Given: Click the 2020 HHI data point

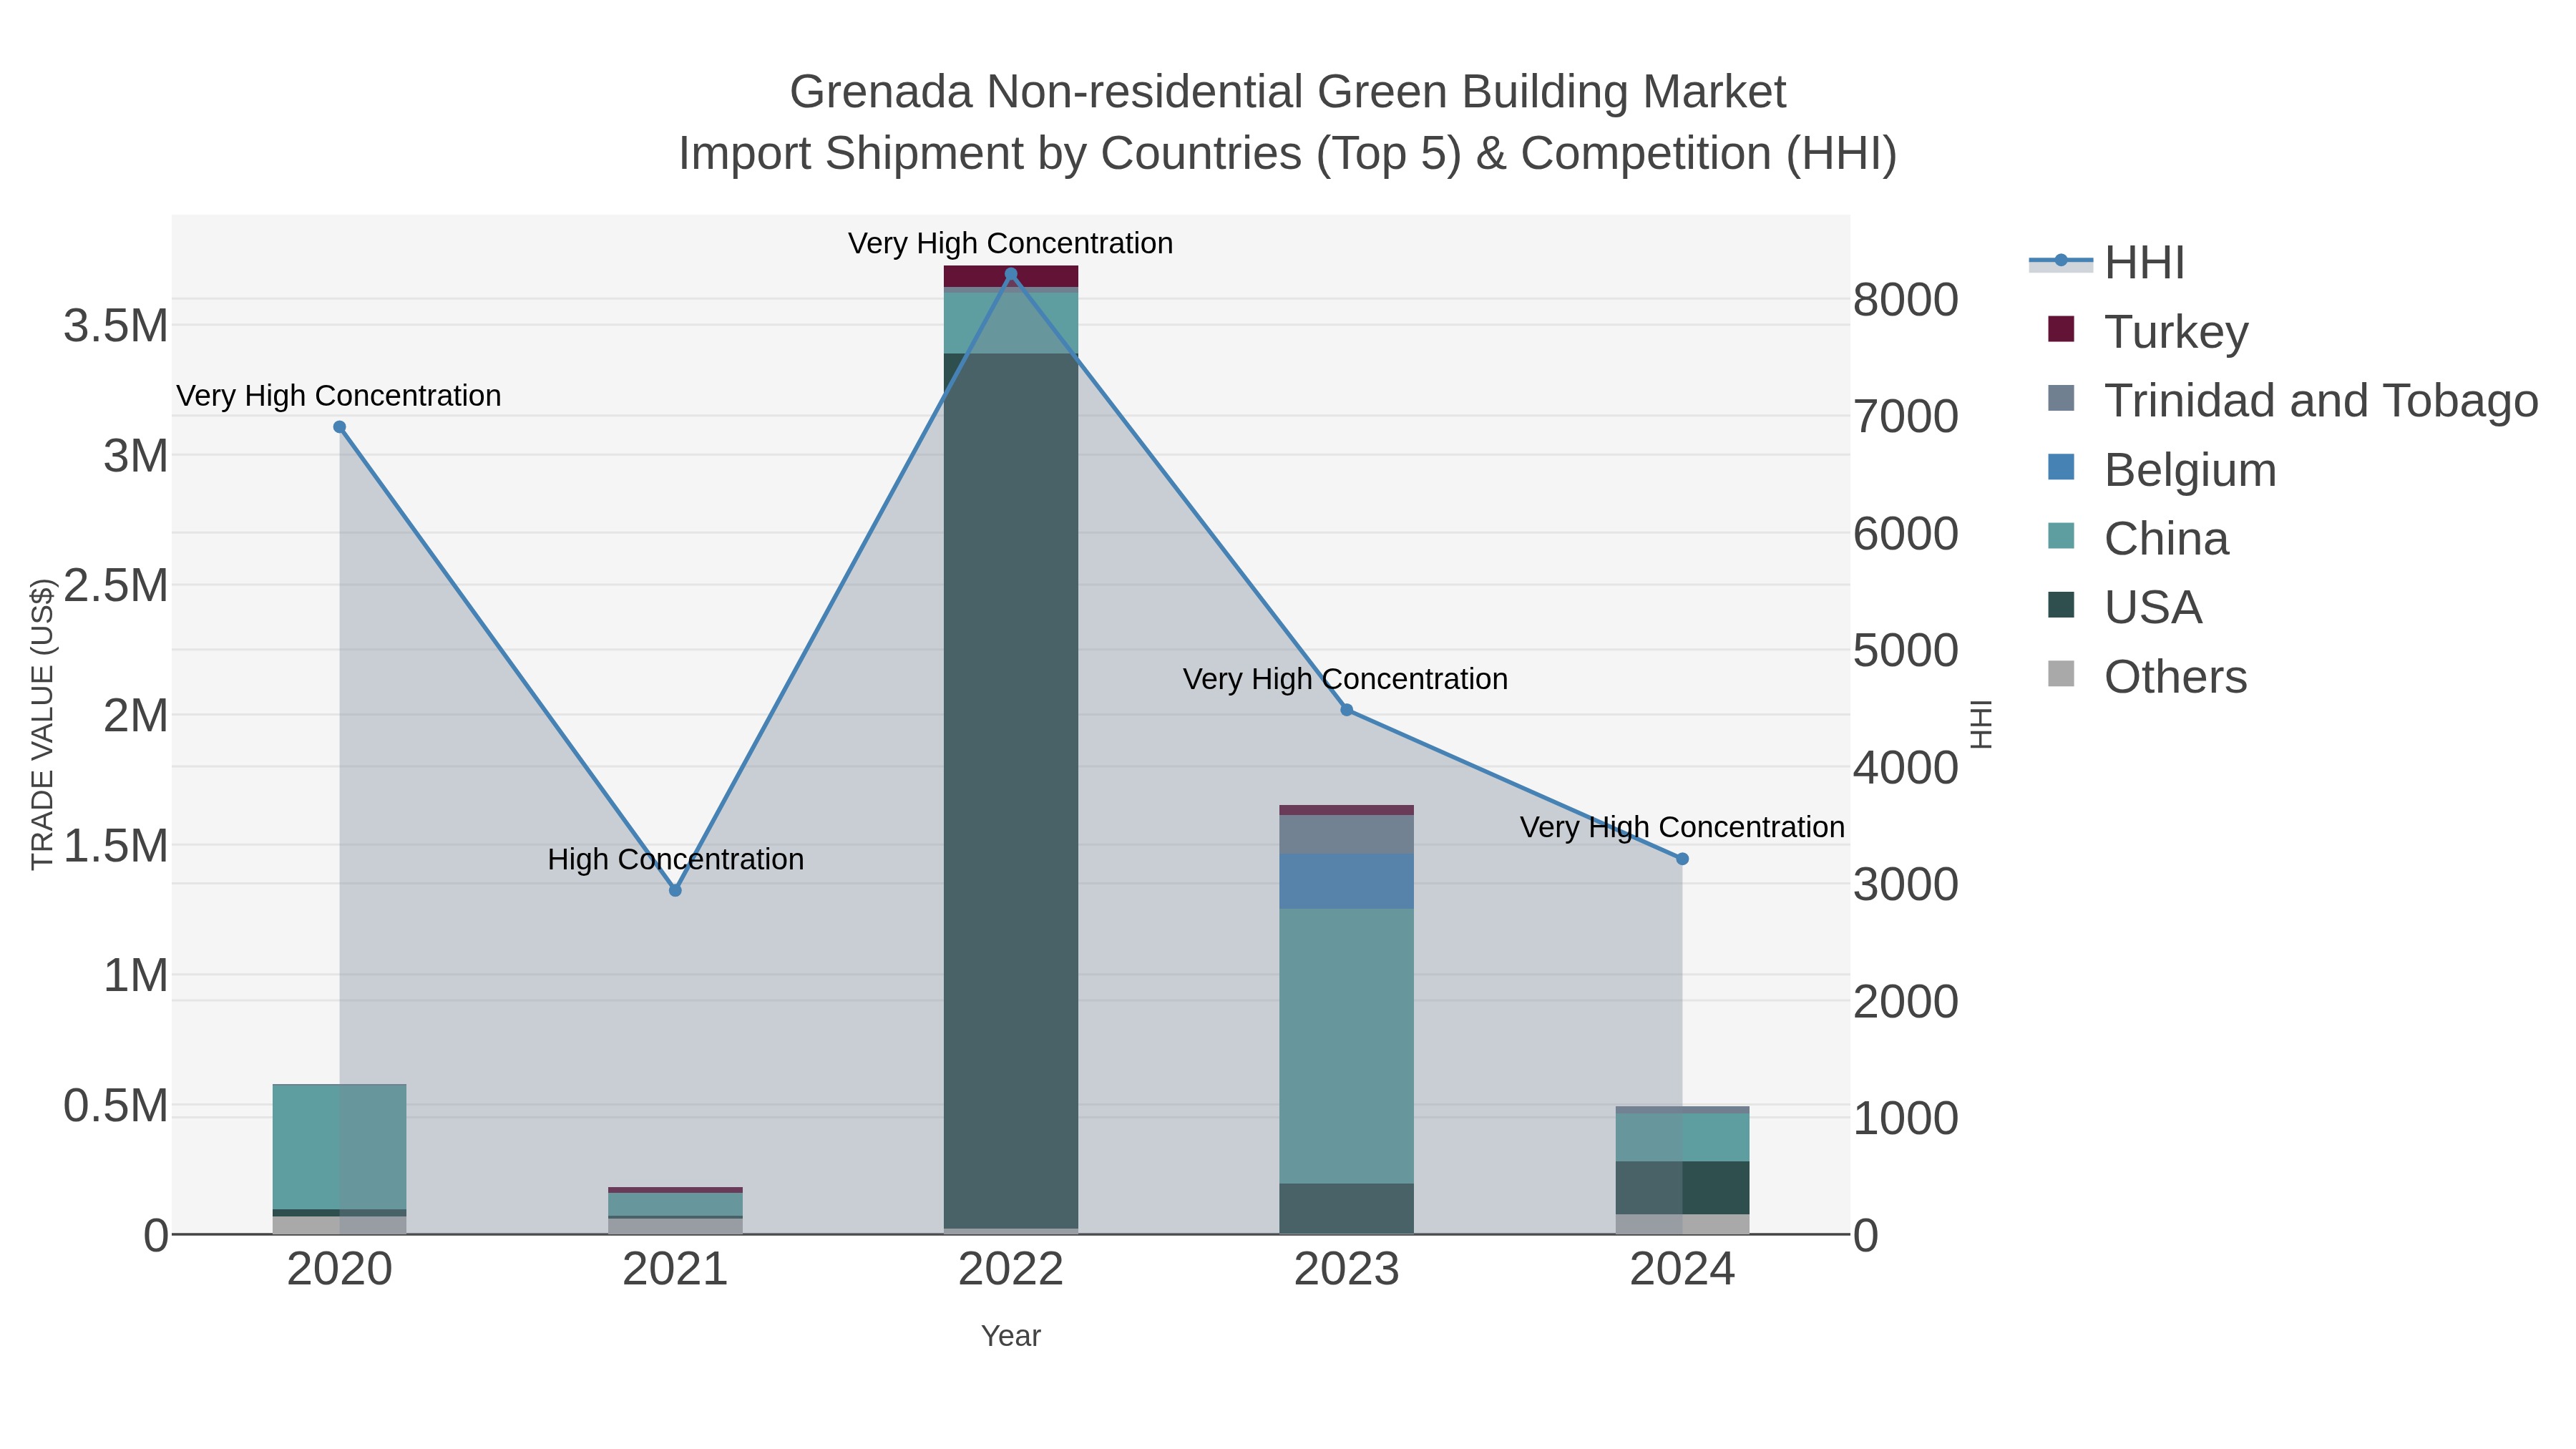Looking at the screenshot, I should 339,427.
